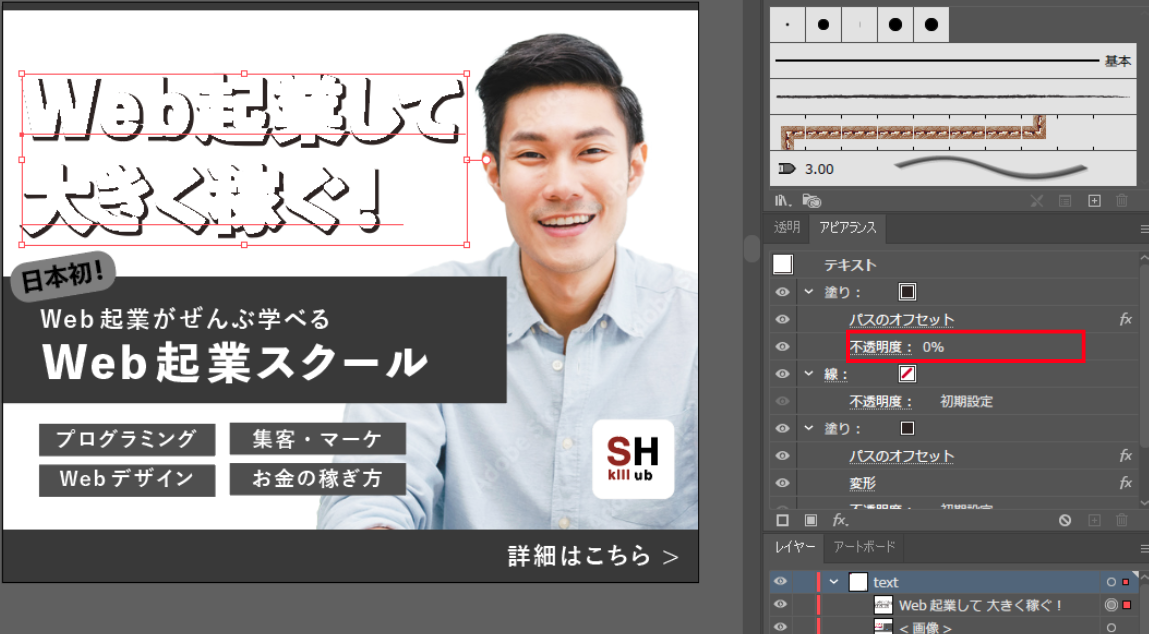
Task: Open the Brush Libraries menu icon
Action: [x=782, y=200]
